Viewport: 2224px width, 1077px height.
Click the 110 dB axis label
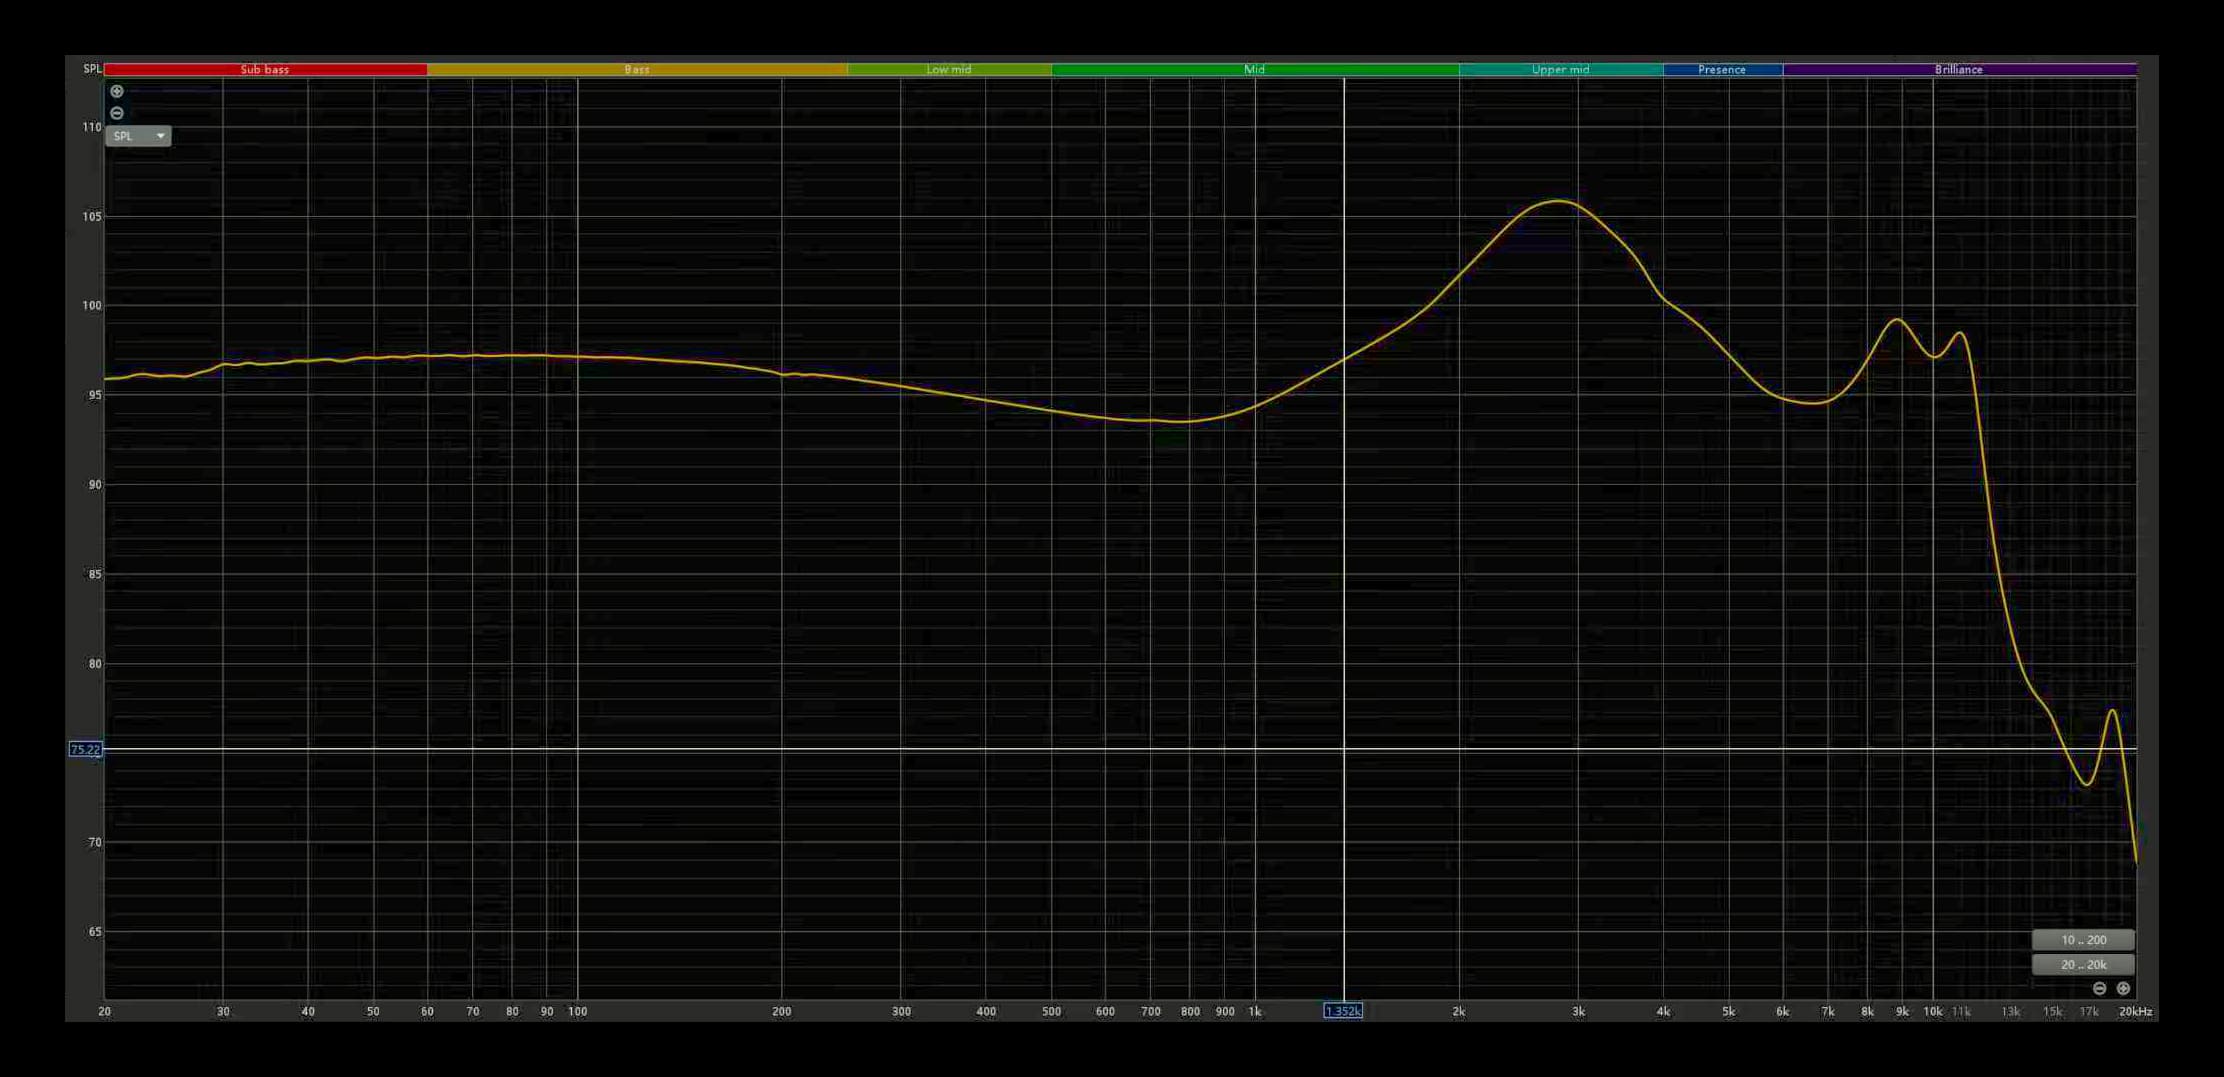[92, 127]
